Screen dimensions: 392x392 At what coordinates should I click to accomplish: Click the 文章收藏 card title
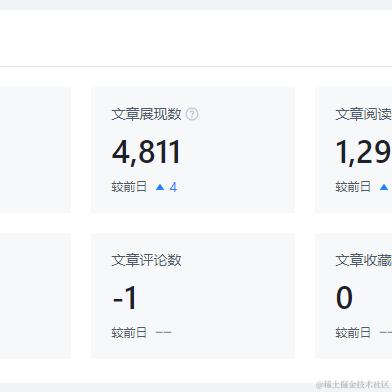[364, 260]
